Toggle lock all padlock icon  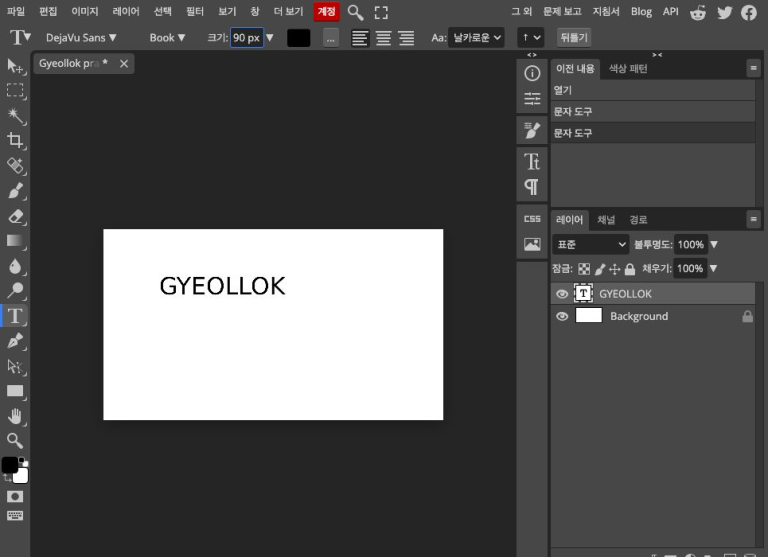tap(630, 268)
